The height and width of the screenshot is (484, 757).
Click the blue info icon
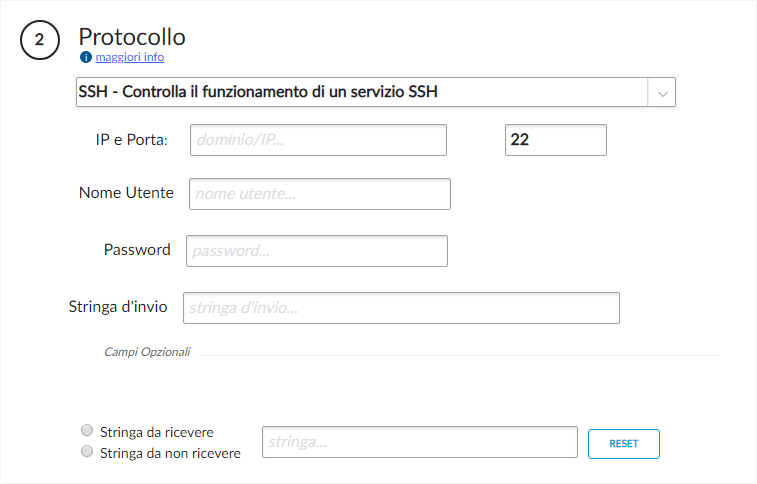tap(86, 57)
